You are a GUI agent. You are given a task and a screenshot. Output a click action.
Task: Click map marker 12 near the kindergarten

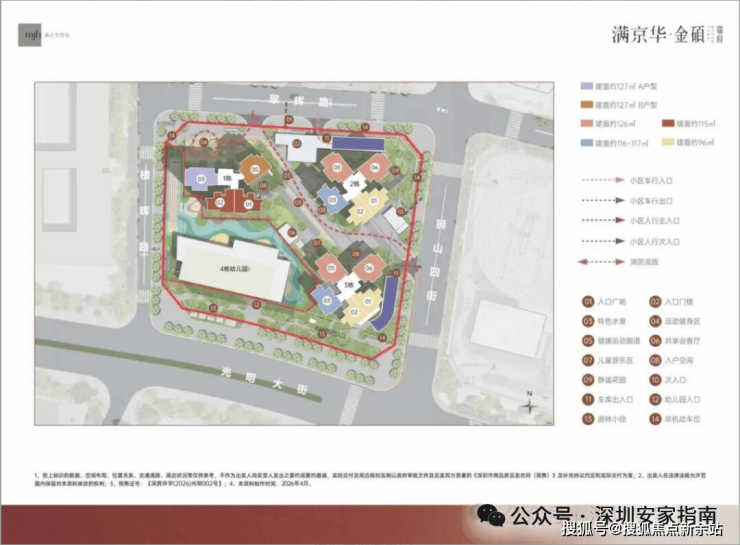tap(256, 305)
